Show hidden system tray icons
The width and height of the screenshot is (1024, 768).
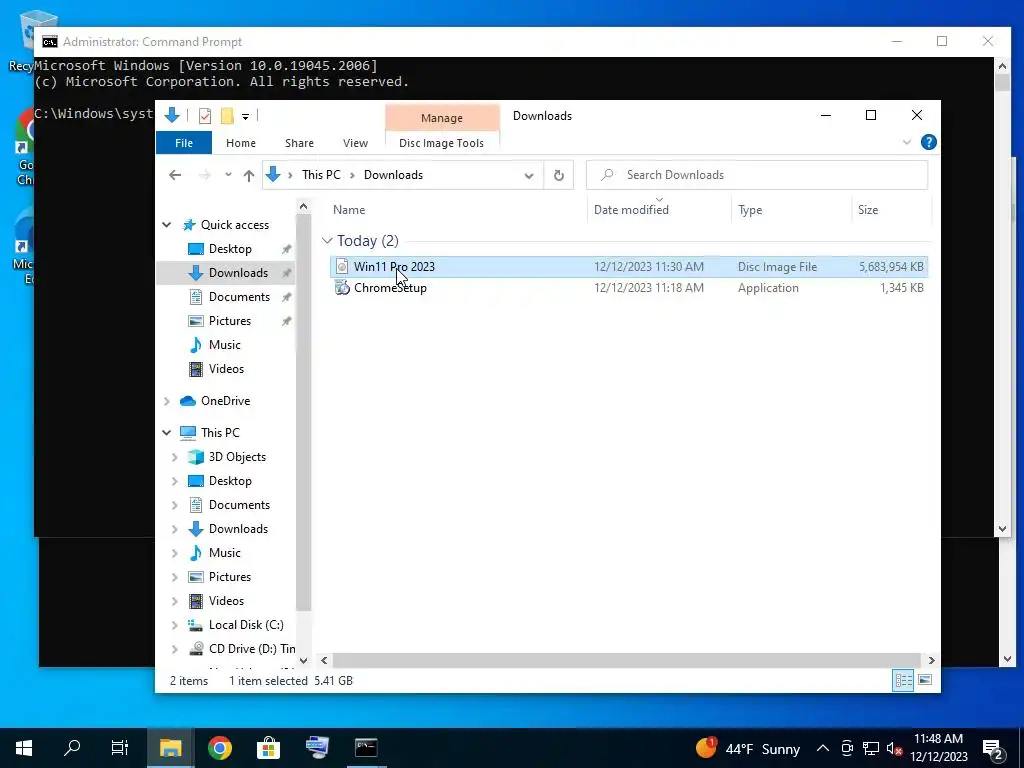click(823, 748)
